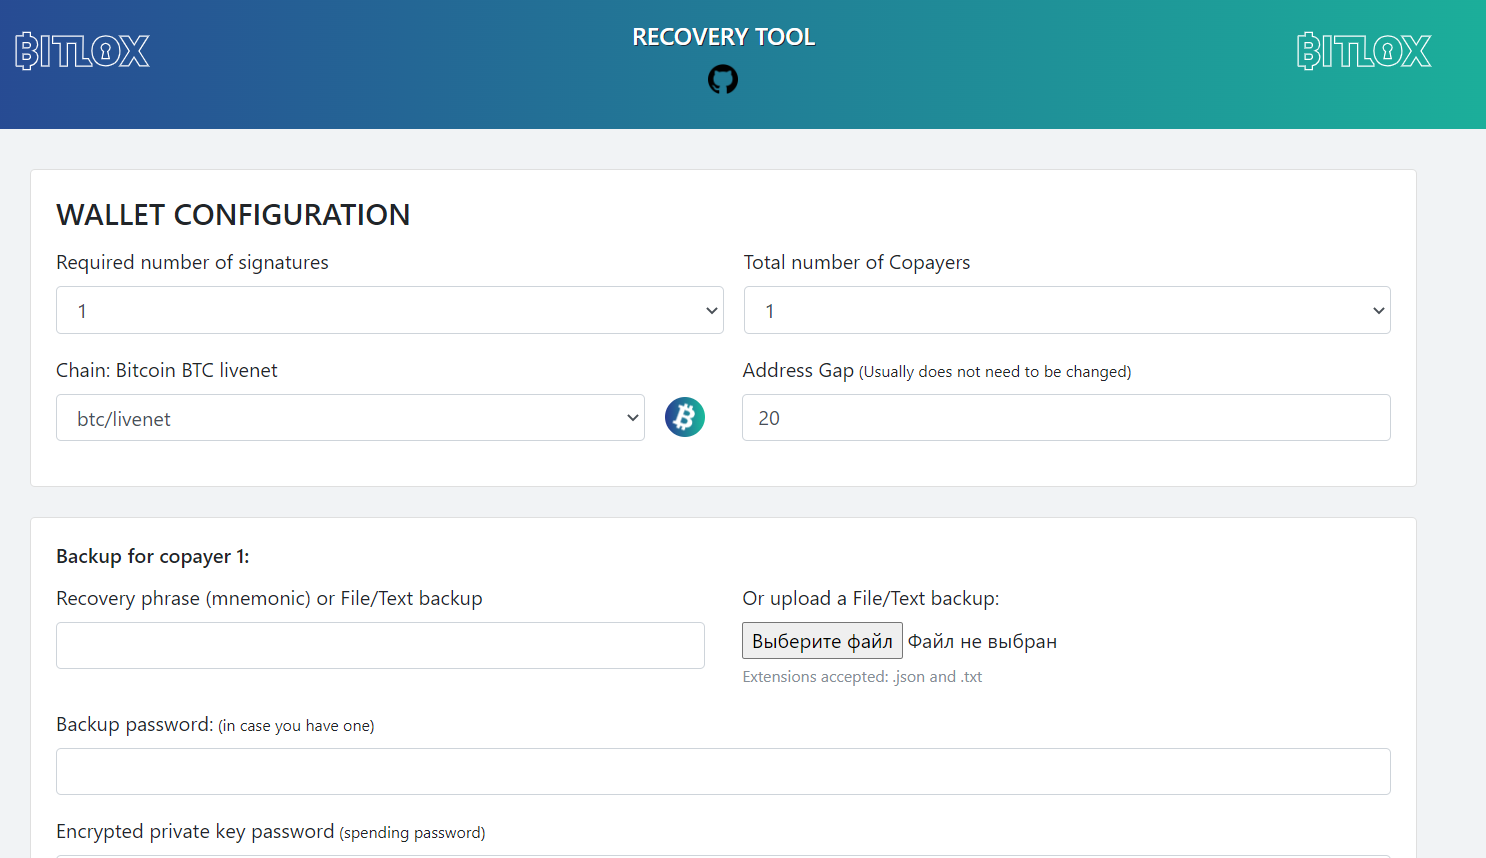Open Total number of Copayers dropdown
Image resolution: width=1486 pixels, height=858 pixels.
click(1067, 310)
